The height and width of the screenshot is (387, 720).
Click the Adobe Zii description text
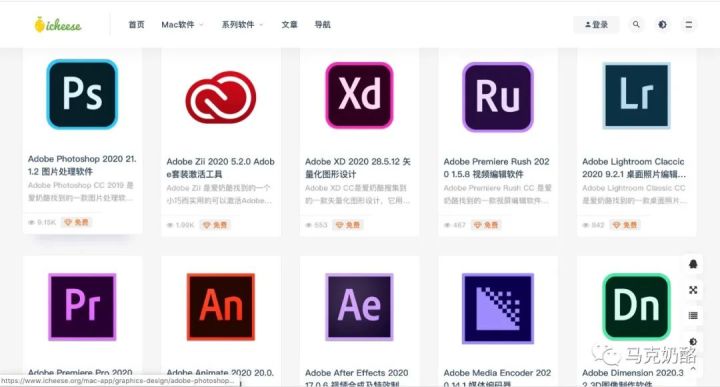(x=219, y=194)
